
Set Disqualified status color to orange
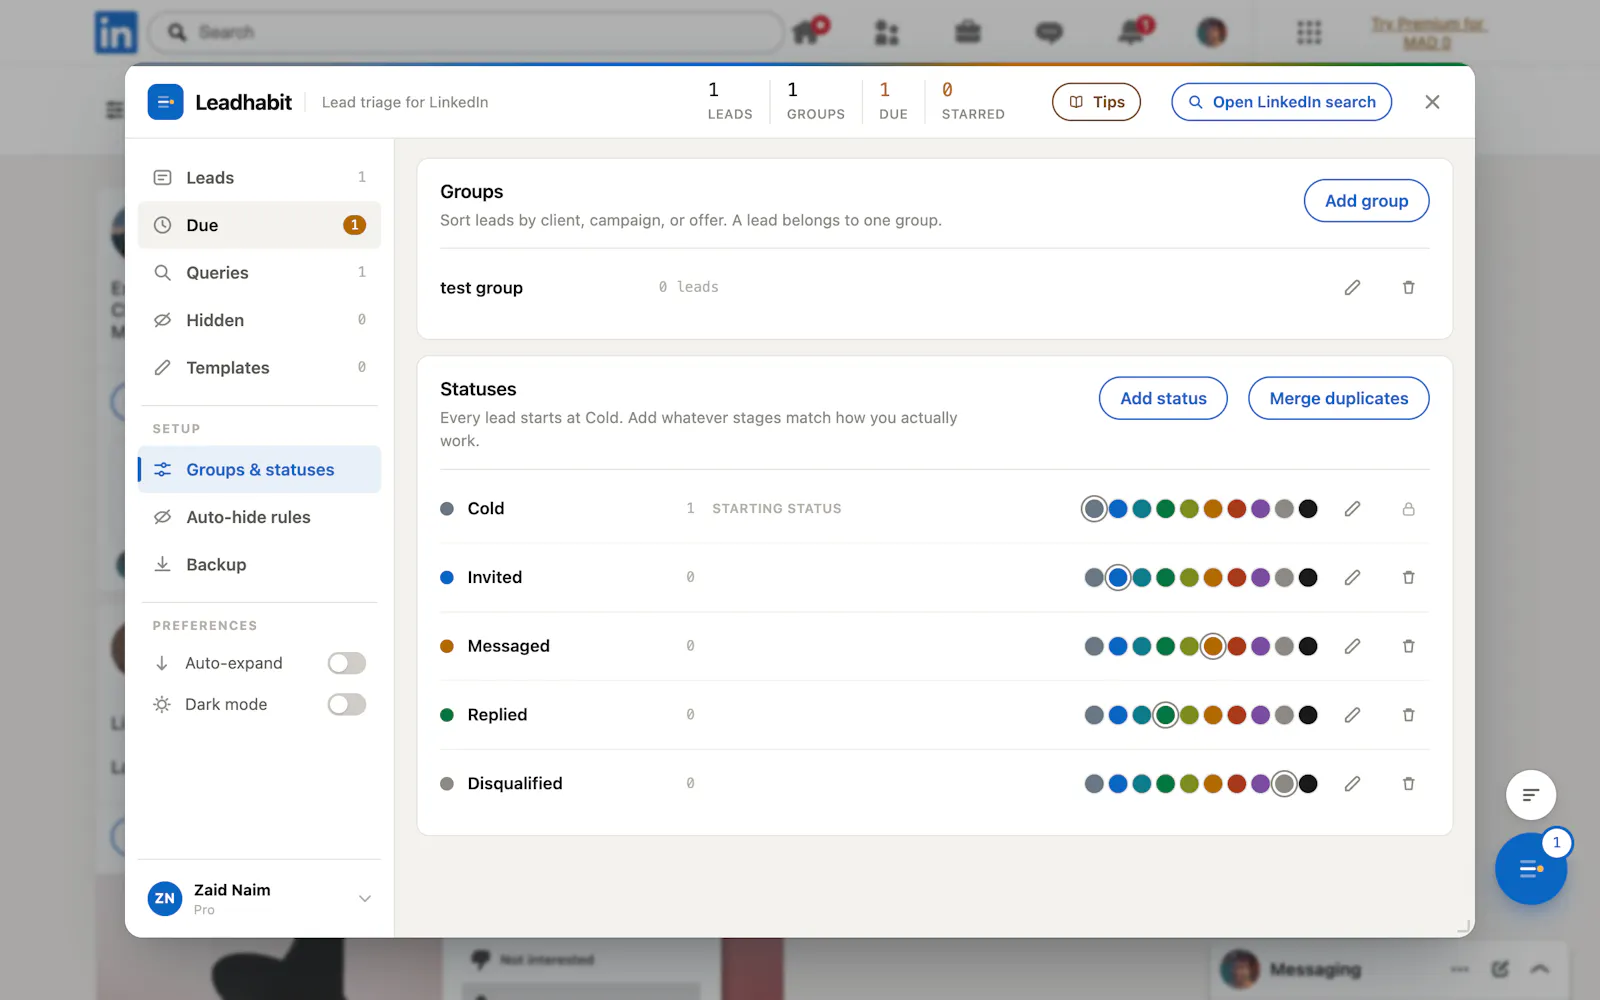coord(1213,784)
